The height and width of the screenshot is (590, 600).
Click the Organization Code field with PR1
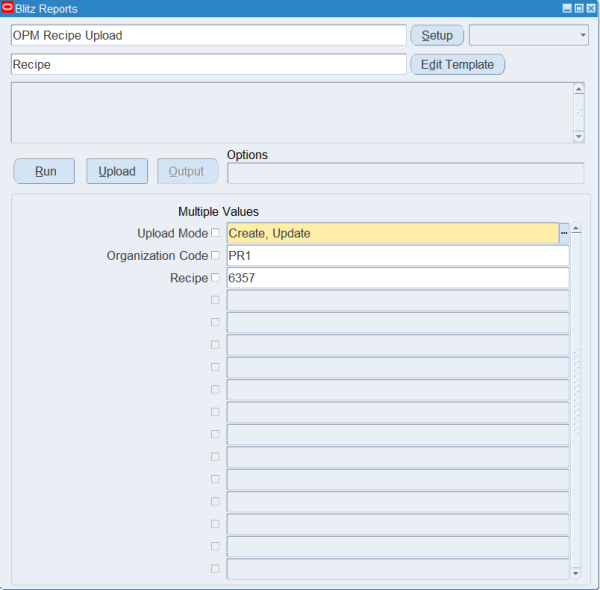click(398, 256)
